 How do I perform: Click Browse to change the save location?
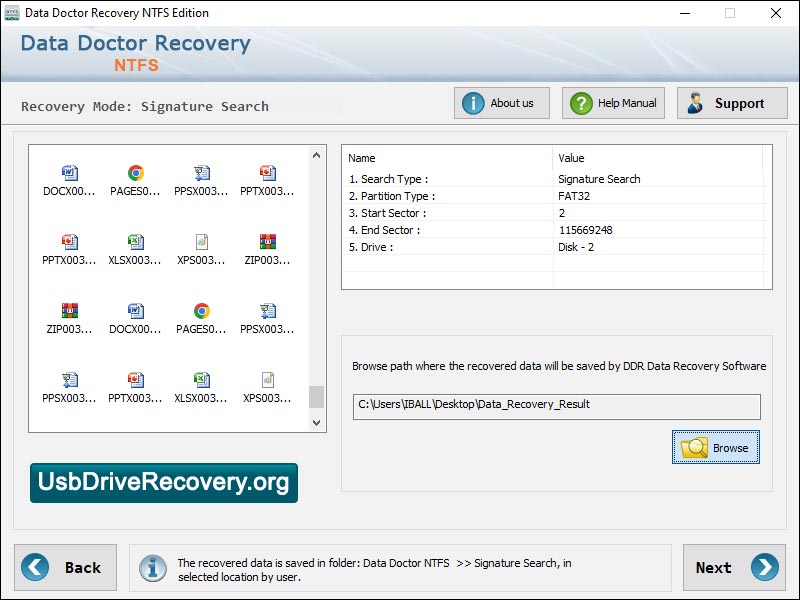(x=716, y=447)
